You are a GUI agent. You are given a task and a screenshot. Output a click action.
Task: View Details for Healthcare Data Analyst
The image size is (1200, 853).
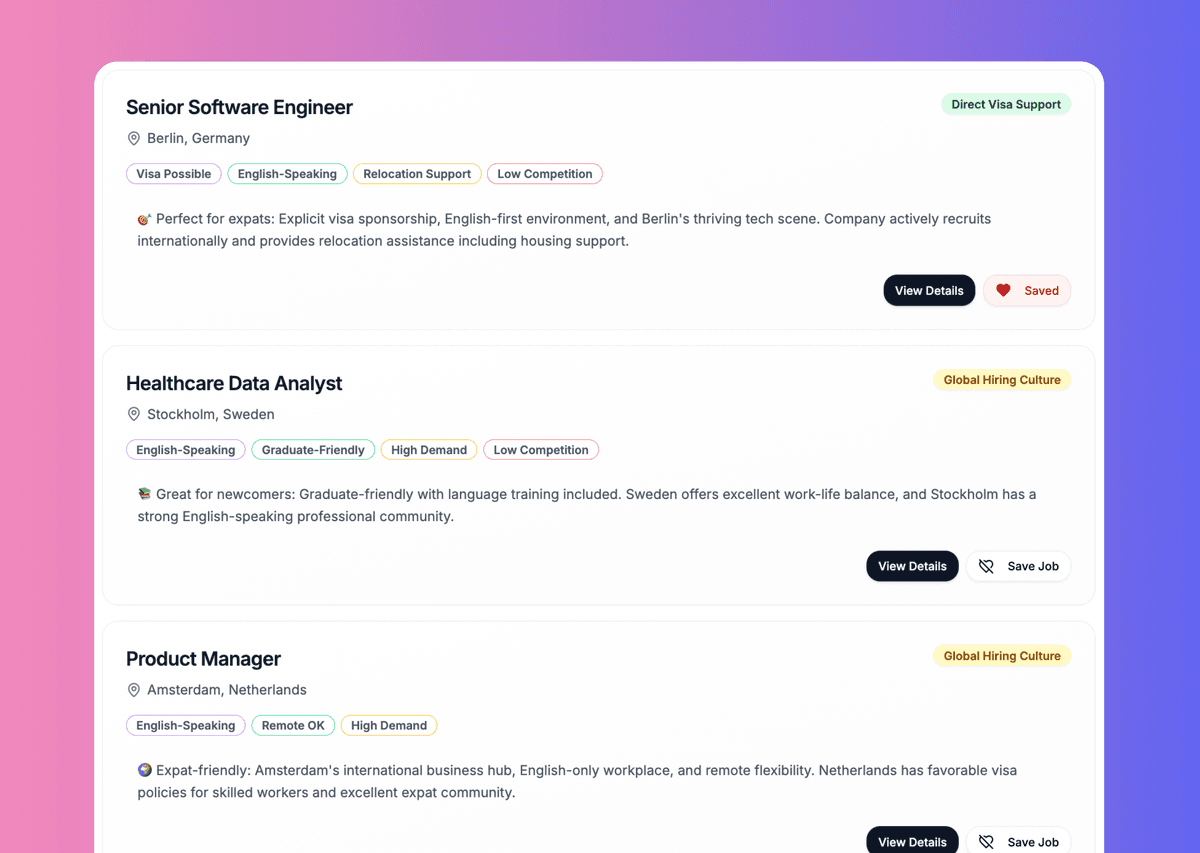click(x=912, y=566)
